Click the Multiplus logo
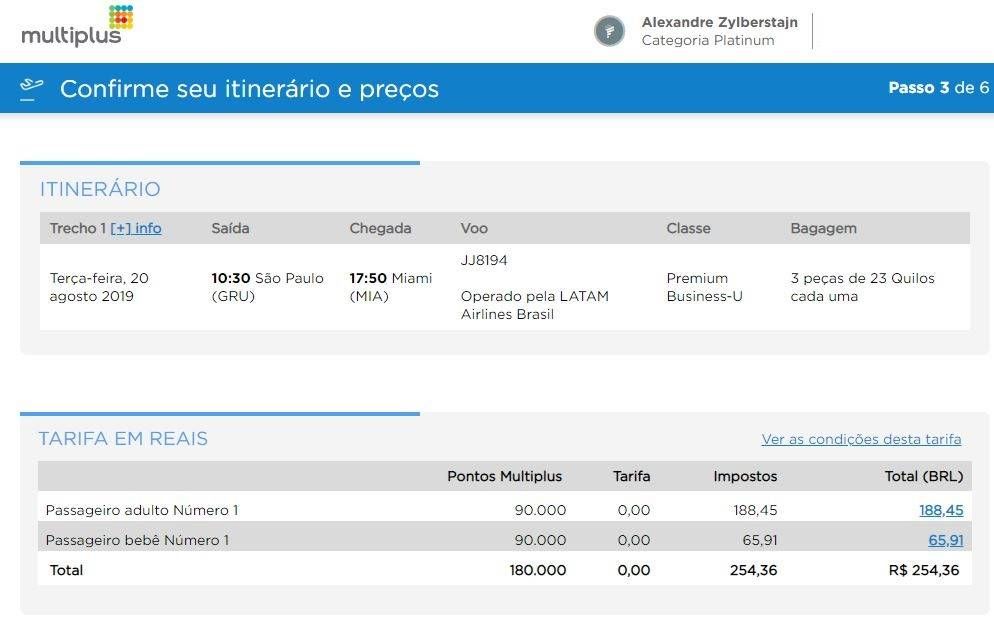The height and width of the screenshot is (617, 994). (77, 27)
